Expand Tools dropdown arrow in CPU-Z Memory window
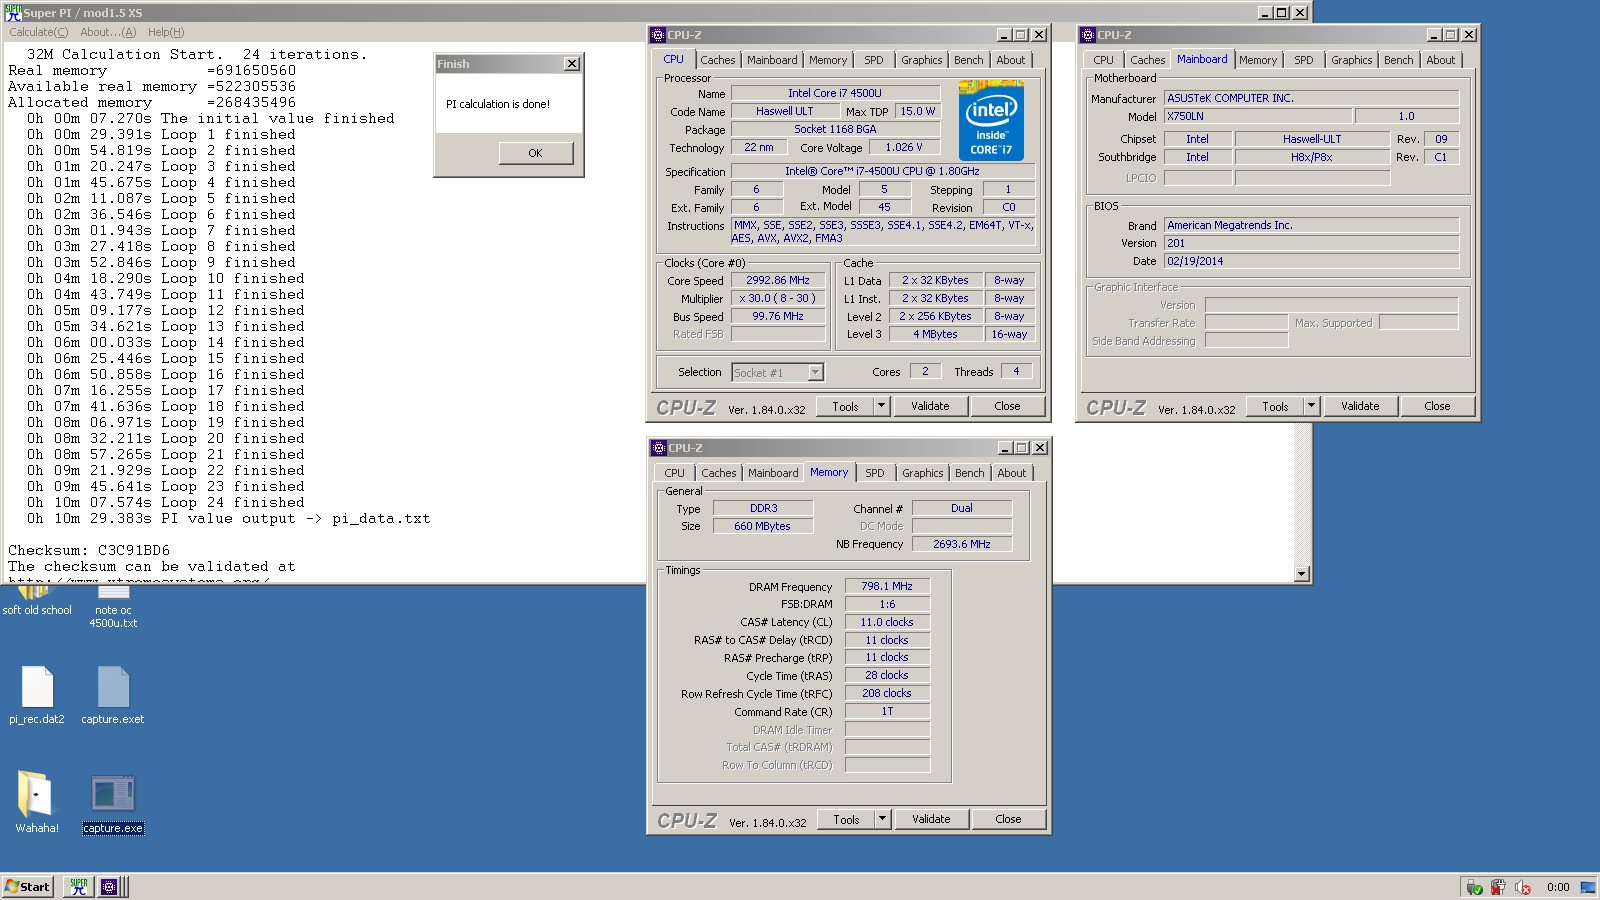Image resolution: width=1600 pixels, height=900 pixels. (x=882, y=819)
